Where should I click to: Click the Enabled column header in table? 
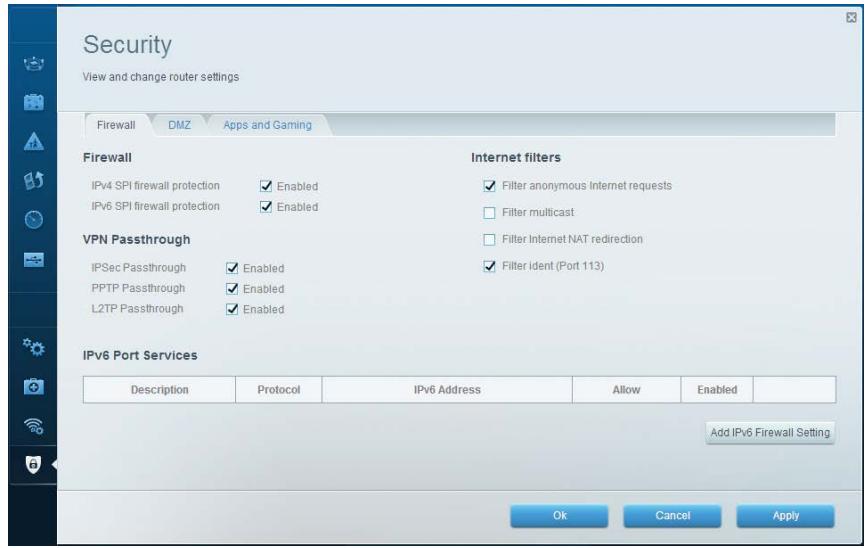point(717,390)
